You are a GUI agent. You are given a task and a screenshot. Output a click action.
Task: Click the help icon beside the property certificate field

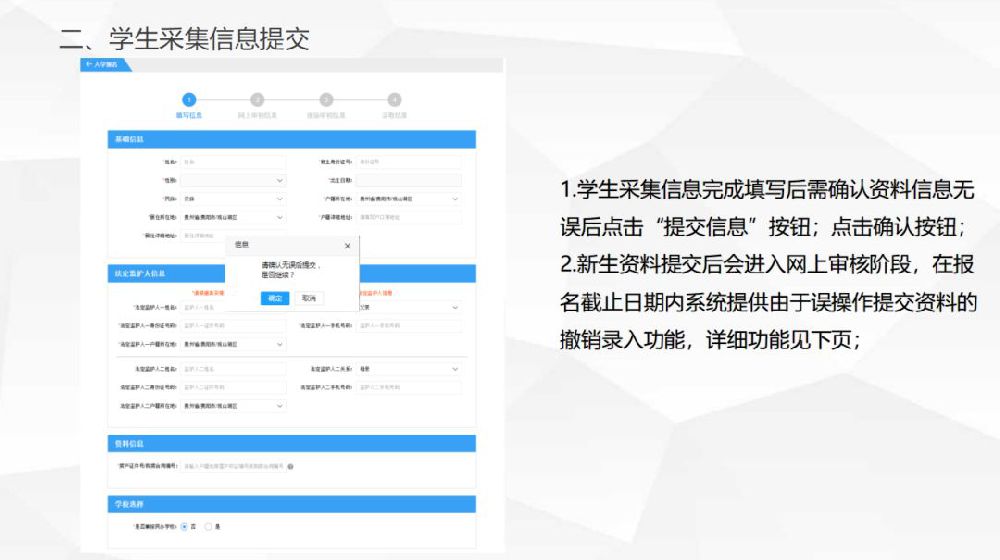[x=290, y=467]
